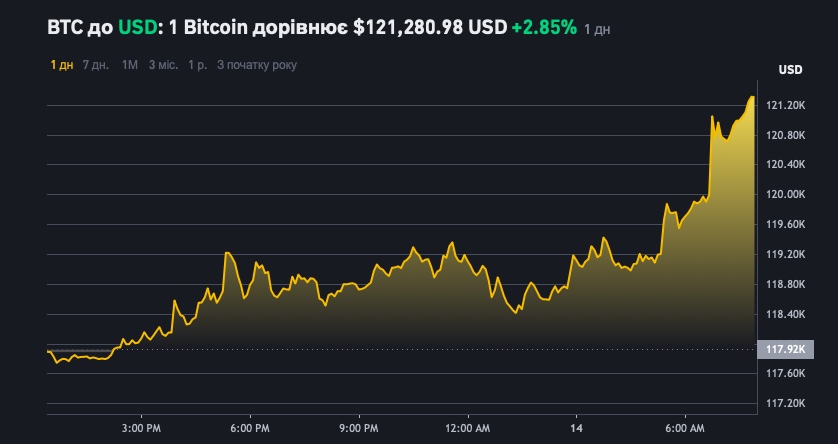
Task: Click the 117.92K price tag on axis
Action: point(786,349)
